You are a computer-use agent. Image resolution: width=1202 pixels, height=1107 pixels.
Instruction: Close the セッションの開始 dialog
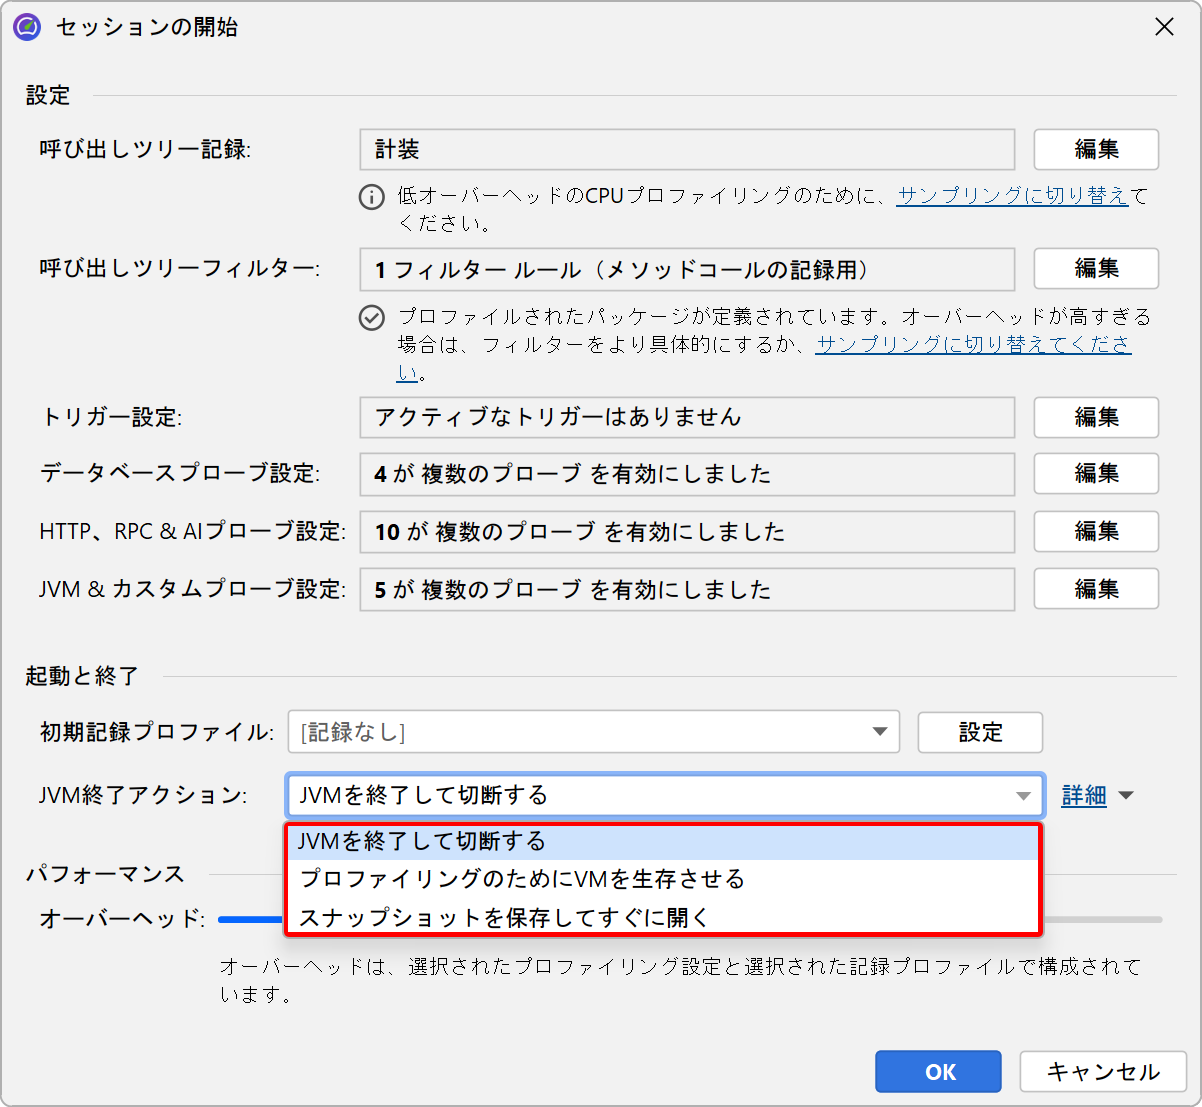coord(1164,27)
